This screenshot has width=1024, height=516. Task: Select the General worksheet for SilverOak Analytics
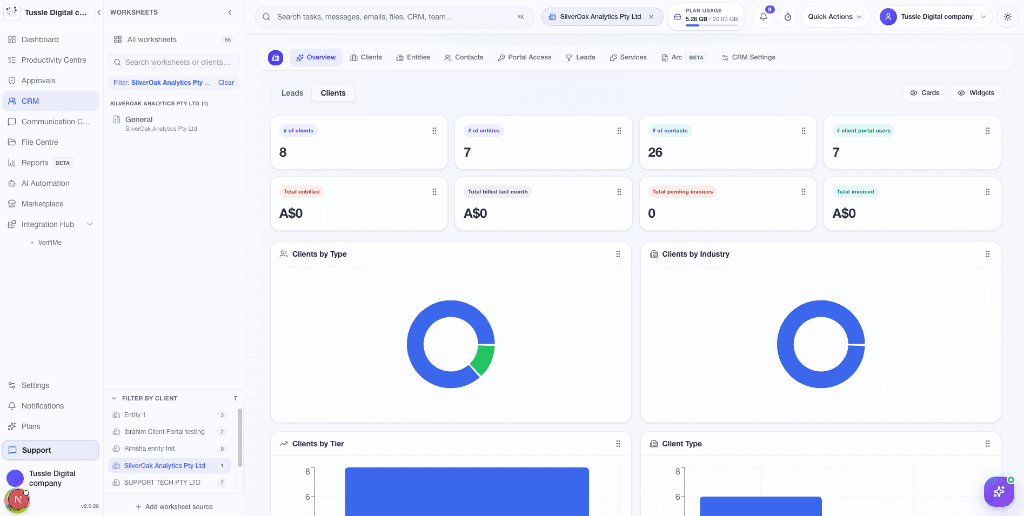174,124
